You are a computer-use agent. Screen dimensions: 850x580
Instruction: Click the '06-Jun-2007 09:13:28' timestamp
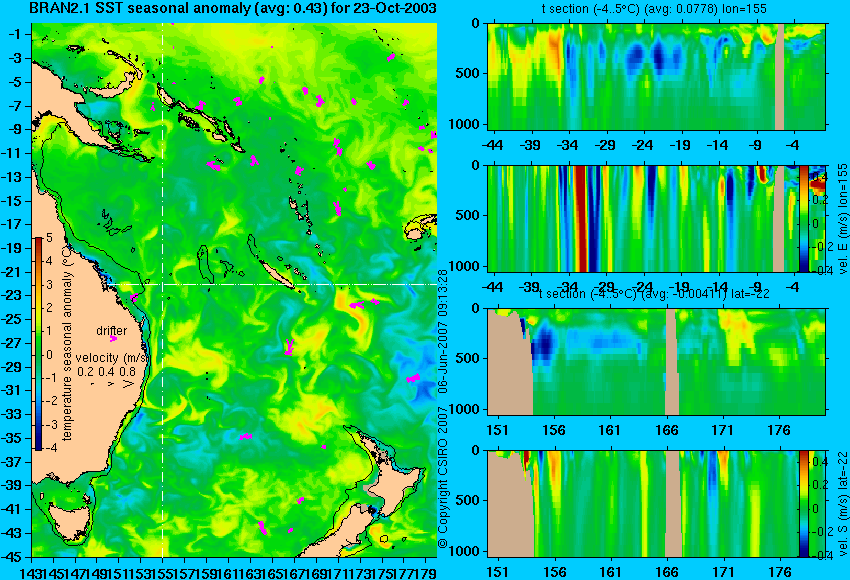pyautogui.click(x=443, y=331)
